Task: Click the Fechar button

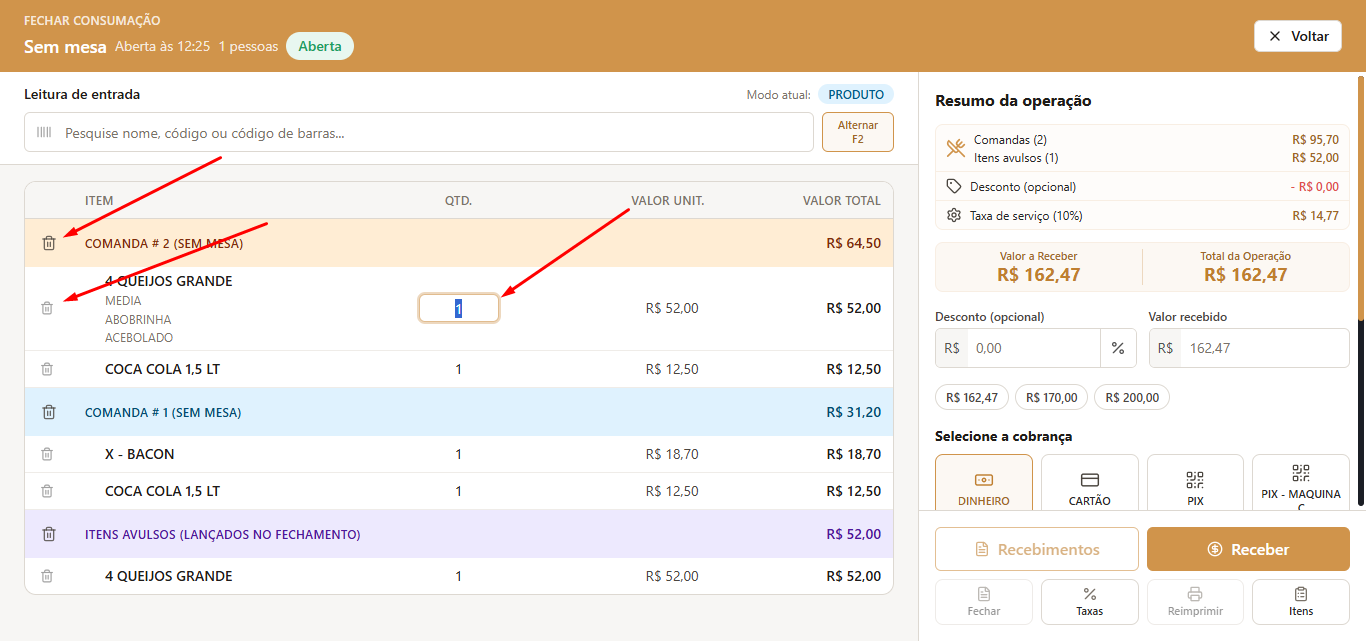Action: tap(984, 602)
